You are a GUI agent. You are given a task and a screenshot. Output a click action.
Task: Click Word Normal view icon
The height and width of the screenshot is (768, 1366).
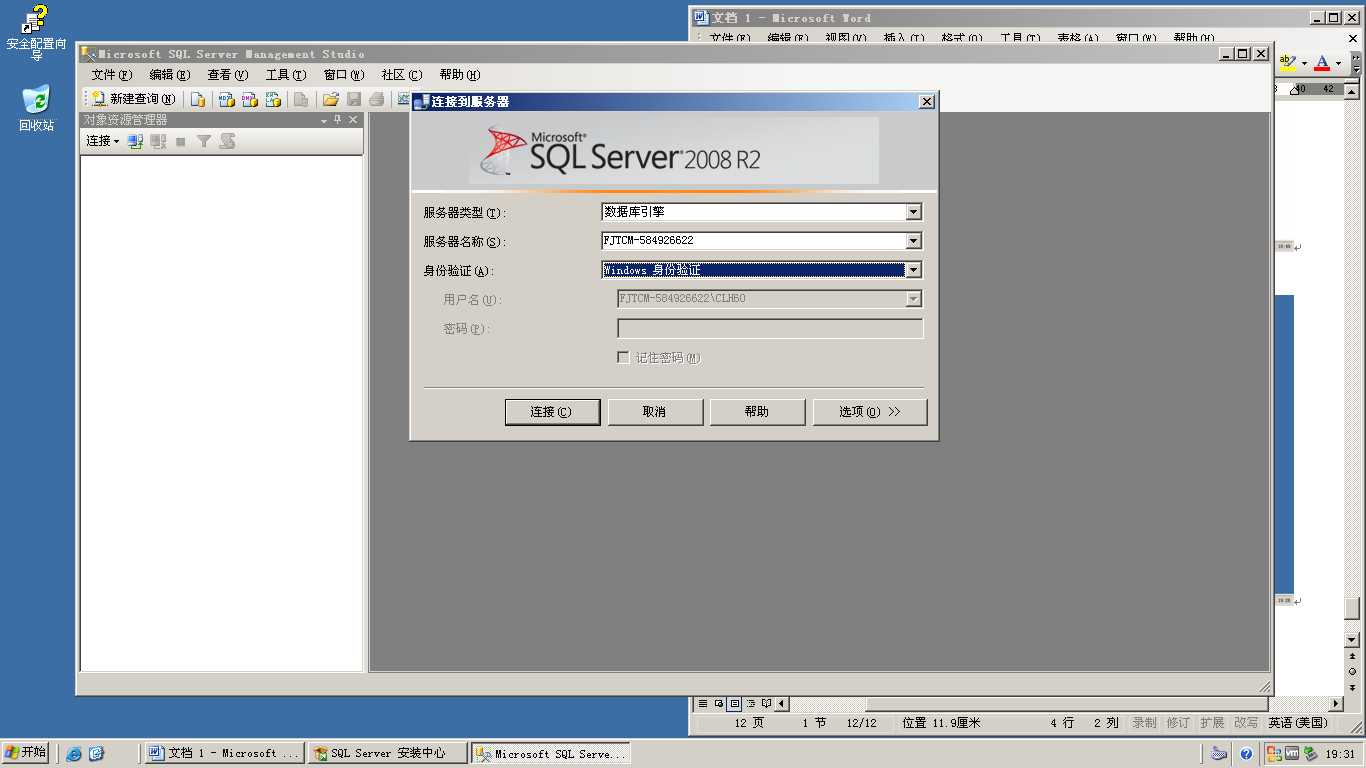[x=702, y=704]
